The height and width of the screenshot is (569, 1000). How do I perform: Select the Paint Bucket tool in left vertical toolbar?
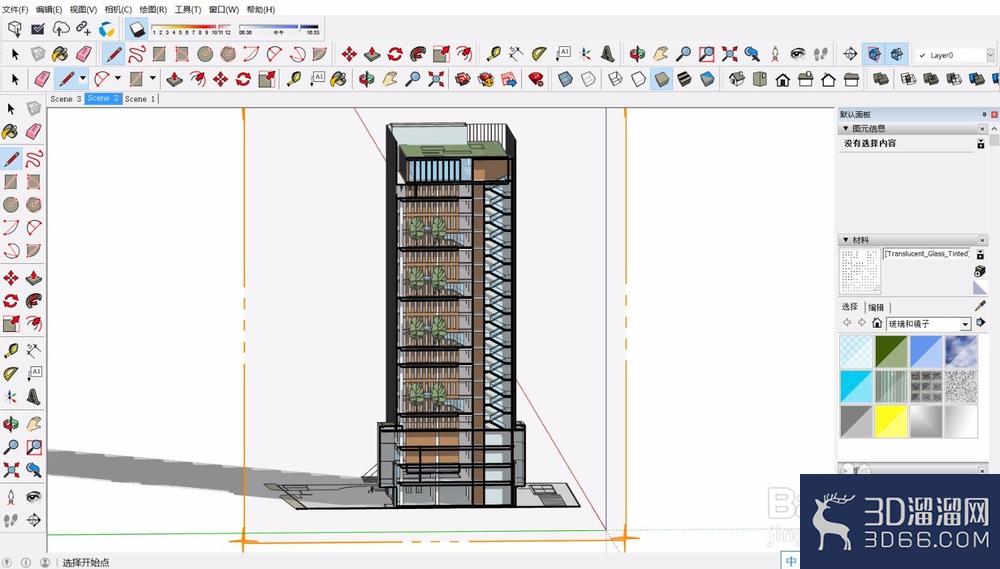tap(10, 132)
